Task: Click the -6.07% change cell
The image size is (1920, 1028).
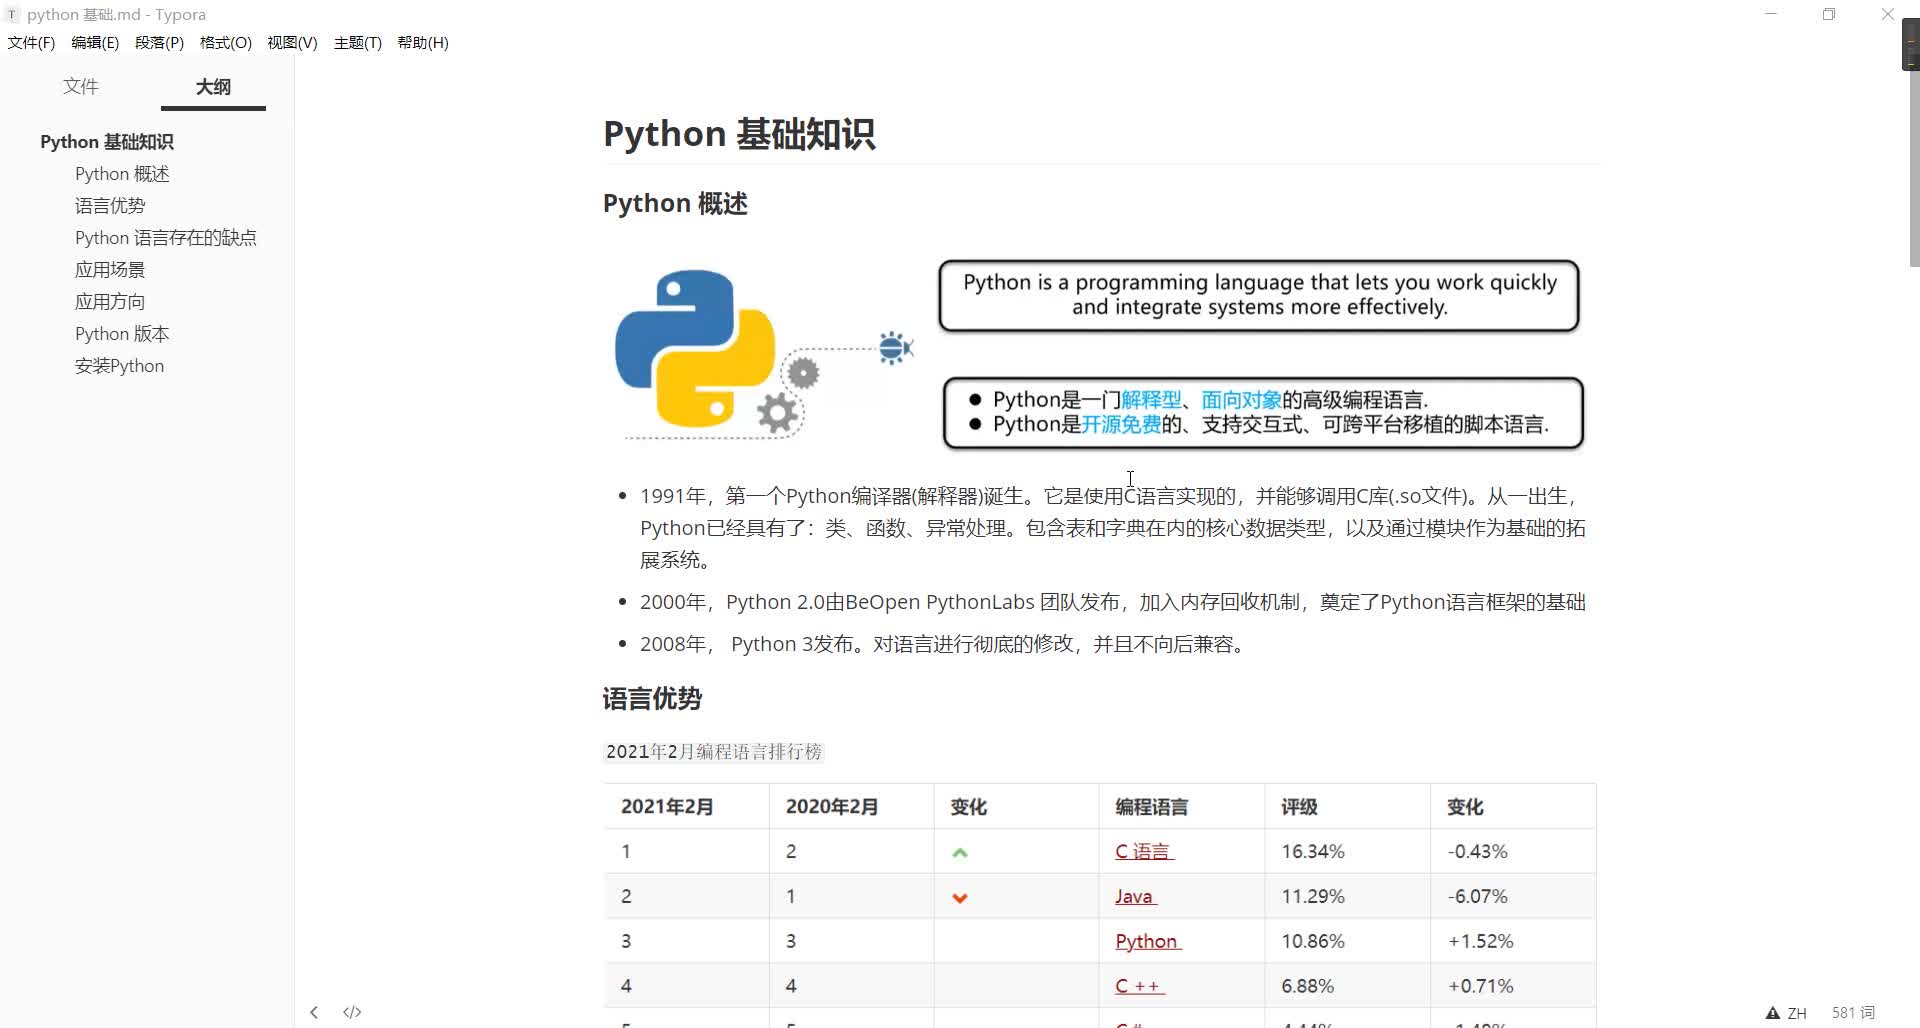Action: point(1513,897)
